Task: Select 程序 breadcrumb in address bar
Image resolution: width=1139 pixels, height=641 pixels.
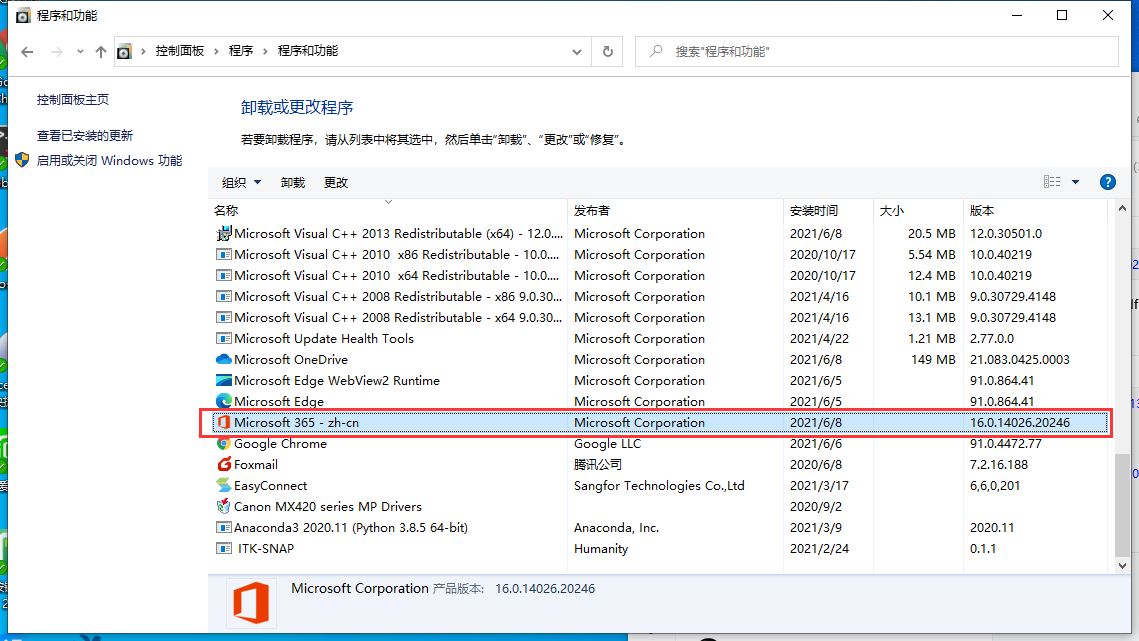Action: tap(240, 51)
